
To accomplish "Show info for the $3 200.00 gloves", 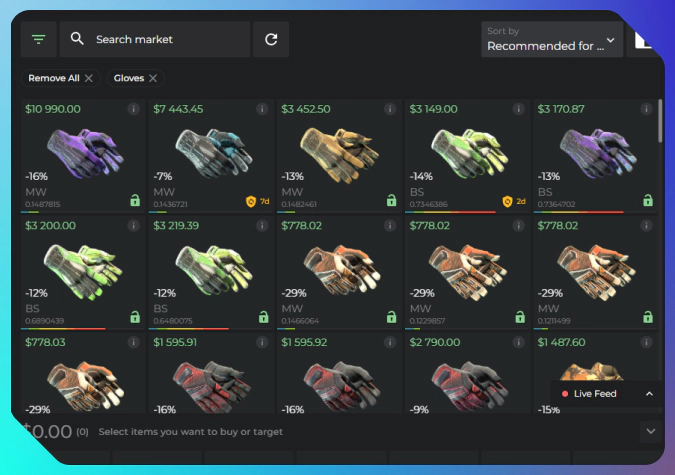I will point(133,225).
